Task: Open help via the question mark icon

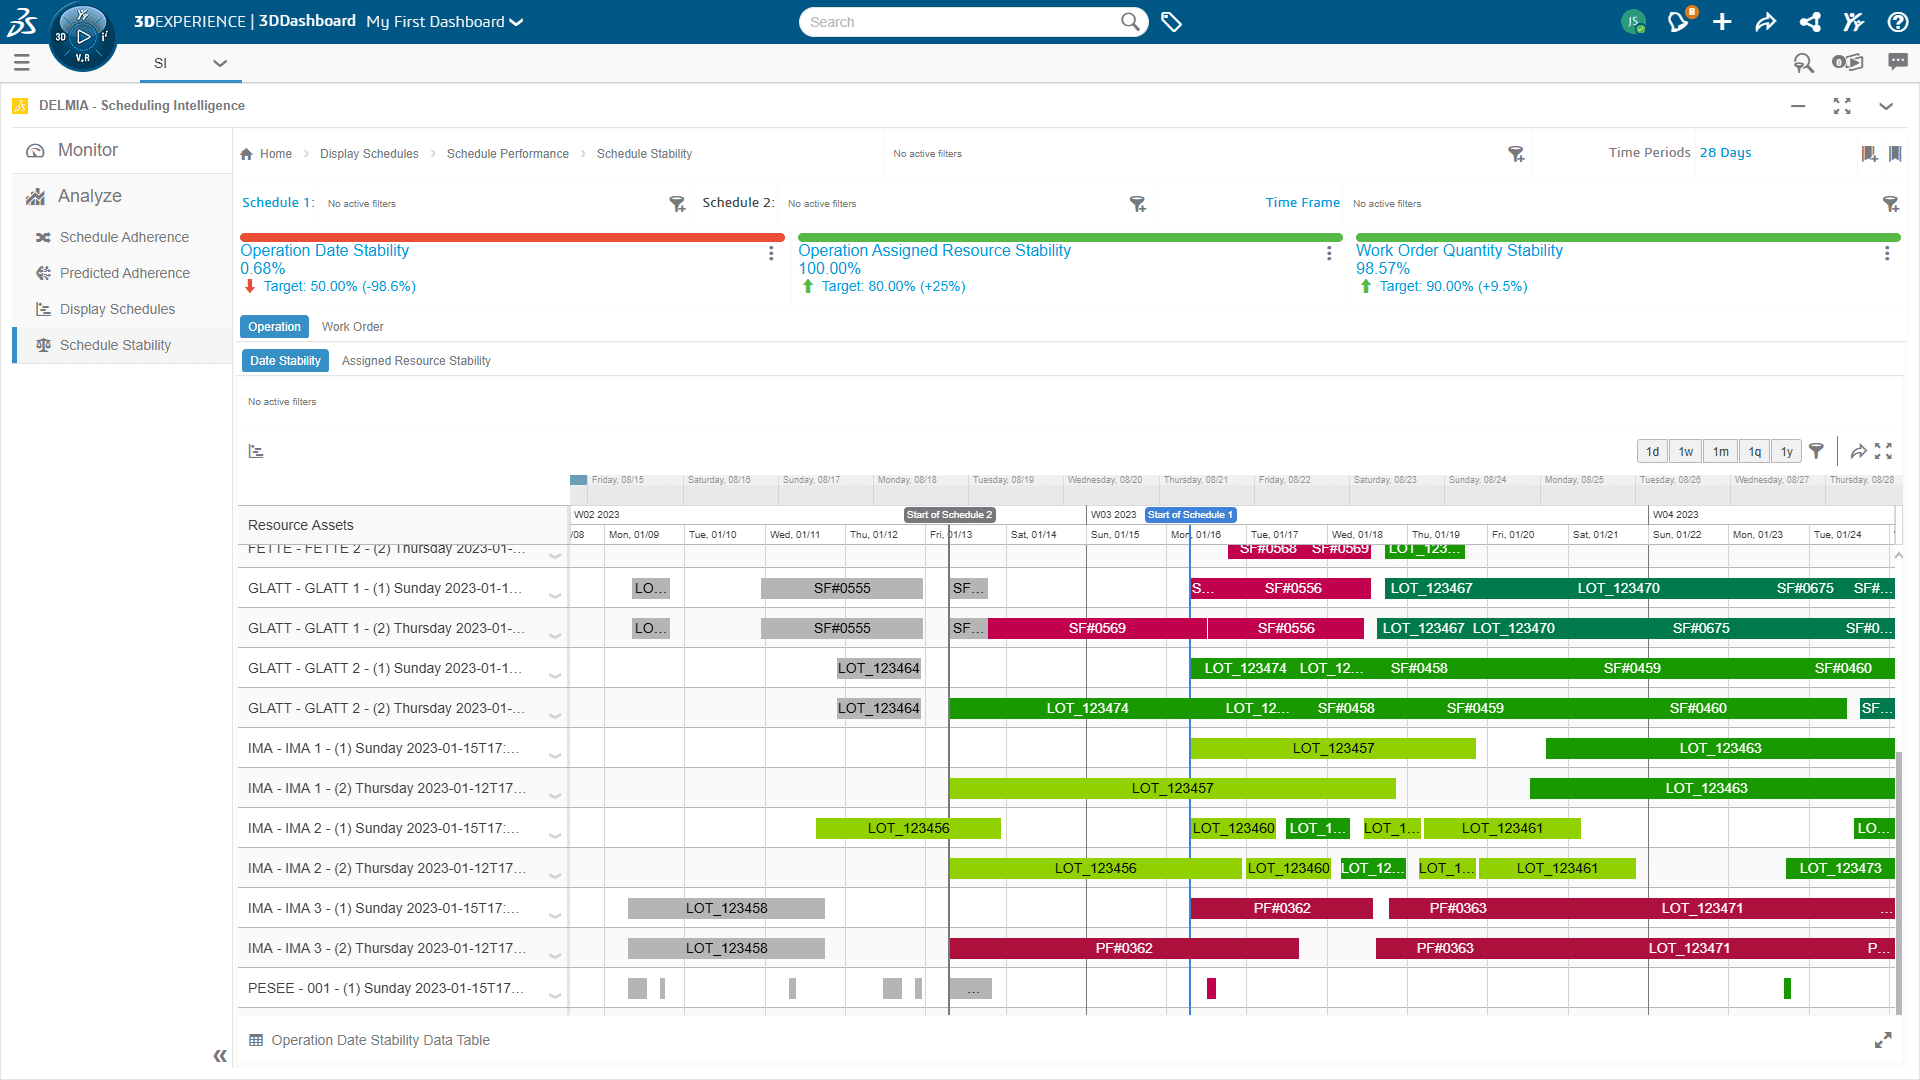Action: (1898, 21)
